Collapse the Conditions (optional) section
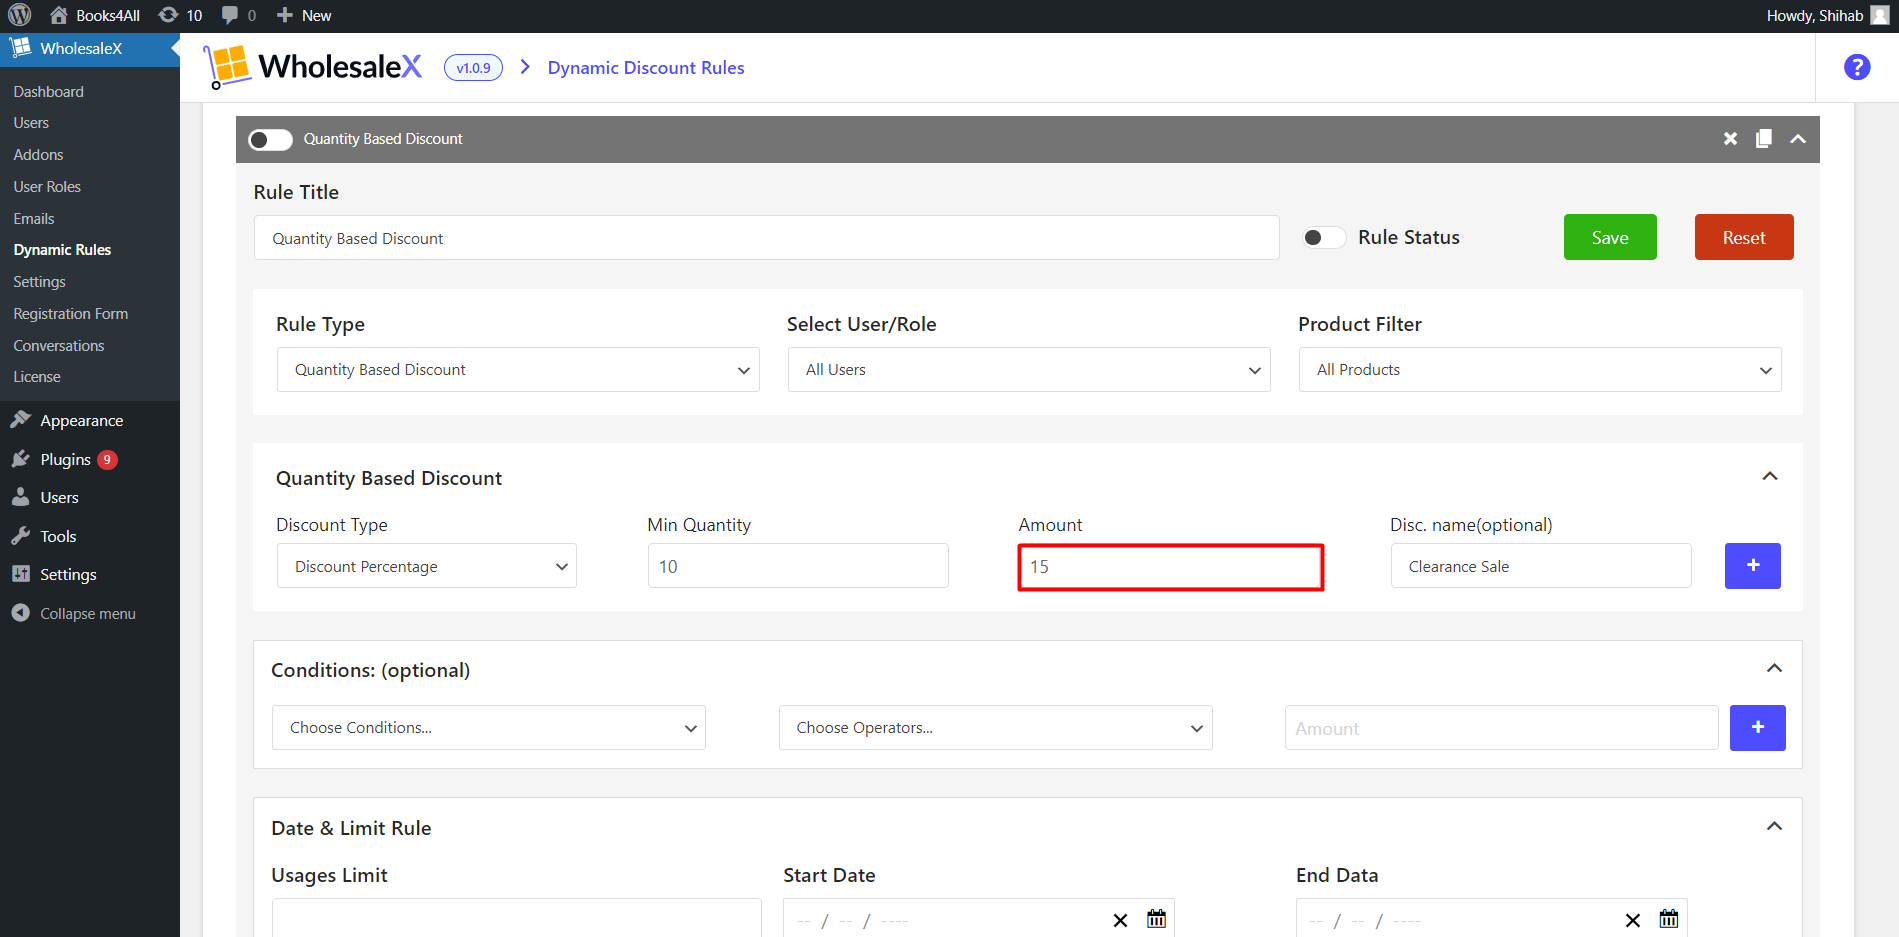 click(1774, 669)
